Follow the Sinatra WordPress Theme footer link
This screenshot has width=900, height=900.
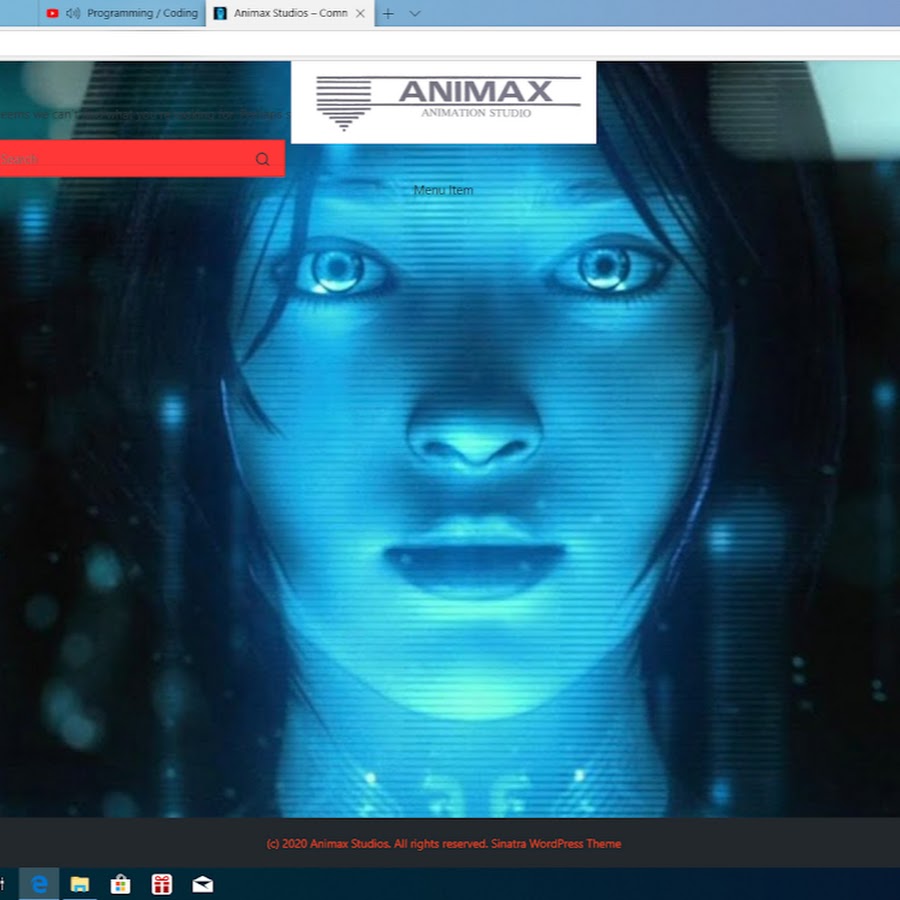(x=556, y=844)
